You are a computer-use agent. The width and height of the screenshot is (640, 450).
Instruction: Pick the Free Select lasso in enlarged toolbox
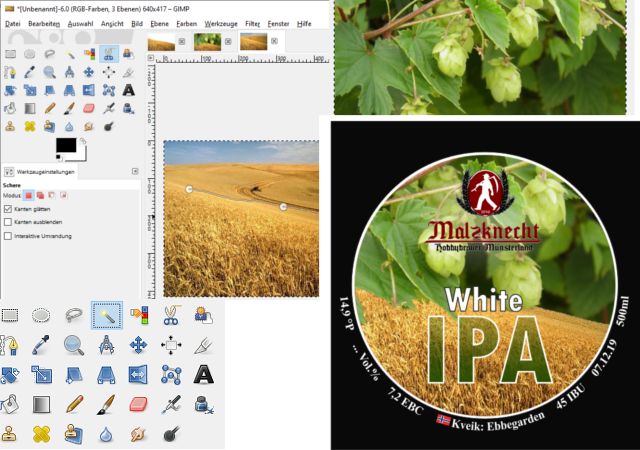pyautogui.click(x=73, y=315)
